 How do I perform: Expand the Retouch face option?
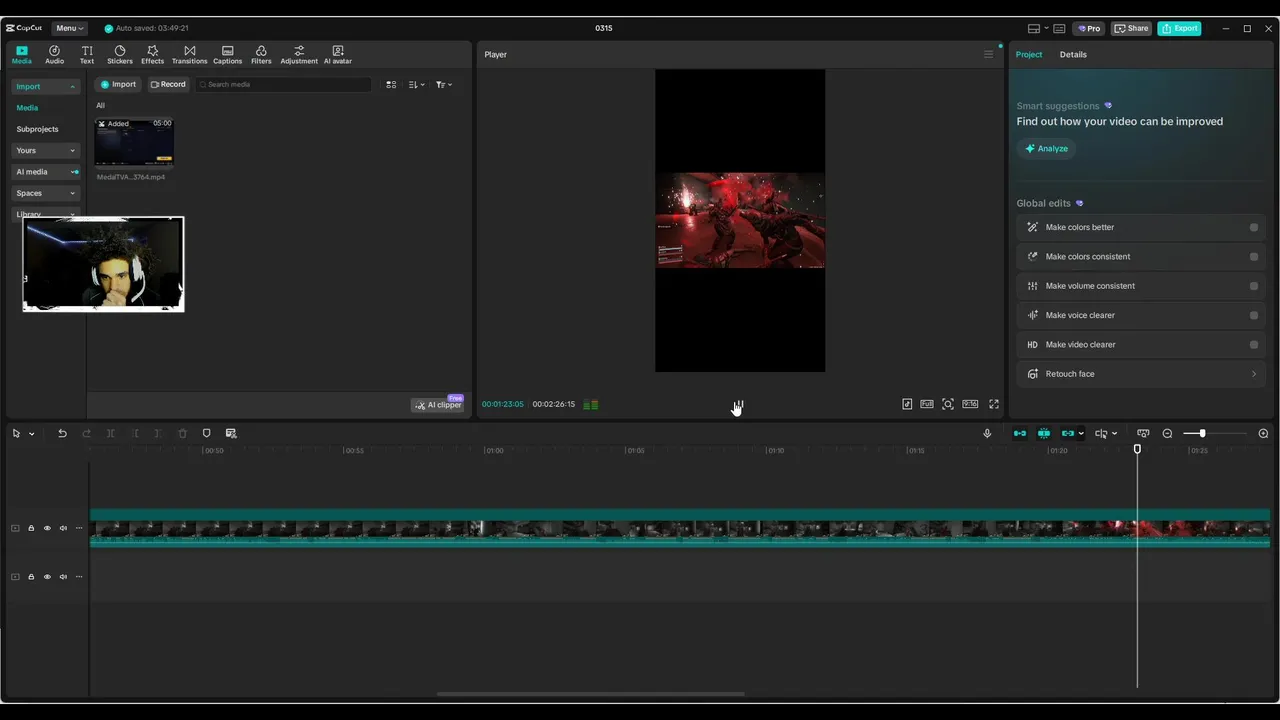[x=1141, y=374]
